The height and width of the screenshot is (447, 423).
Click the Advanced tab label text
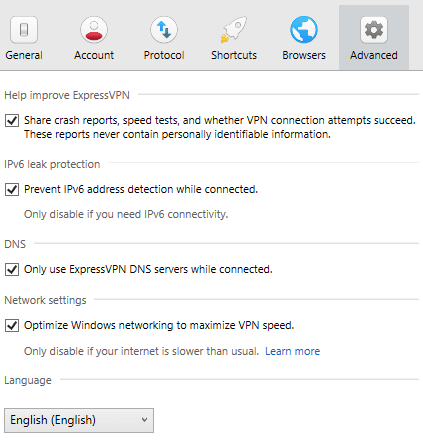374,55
